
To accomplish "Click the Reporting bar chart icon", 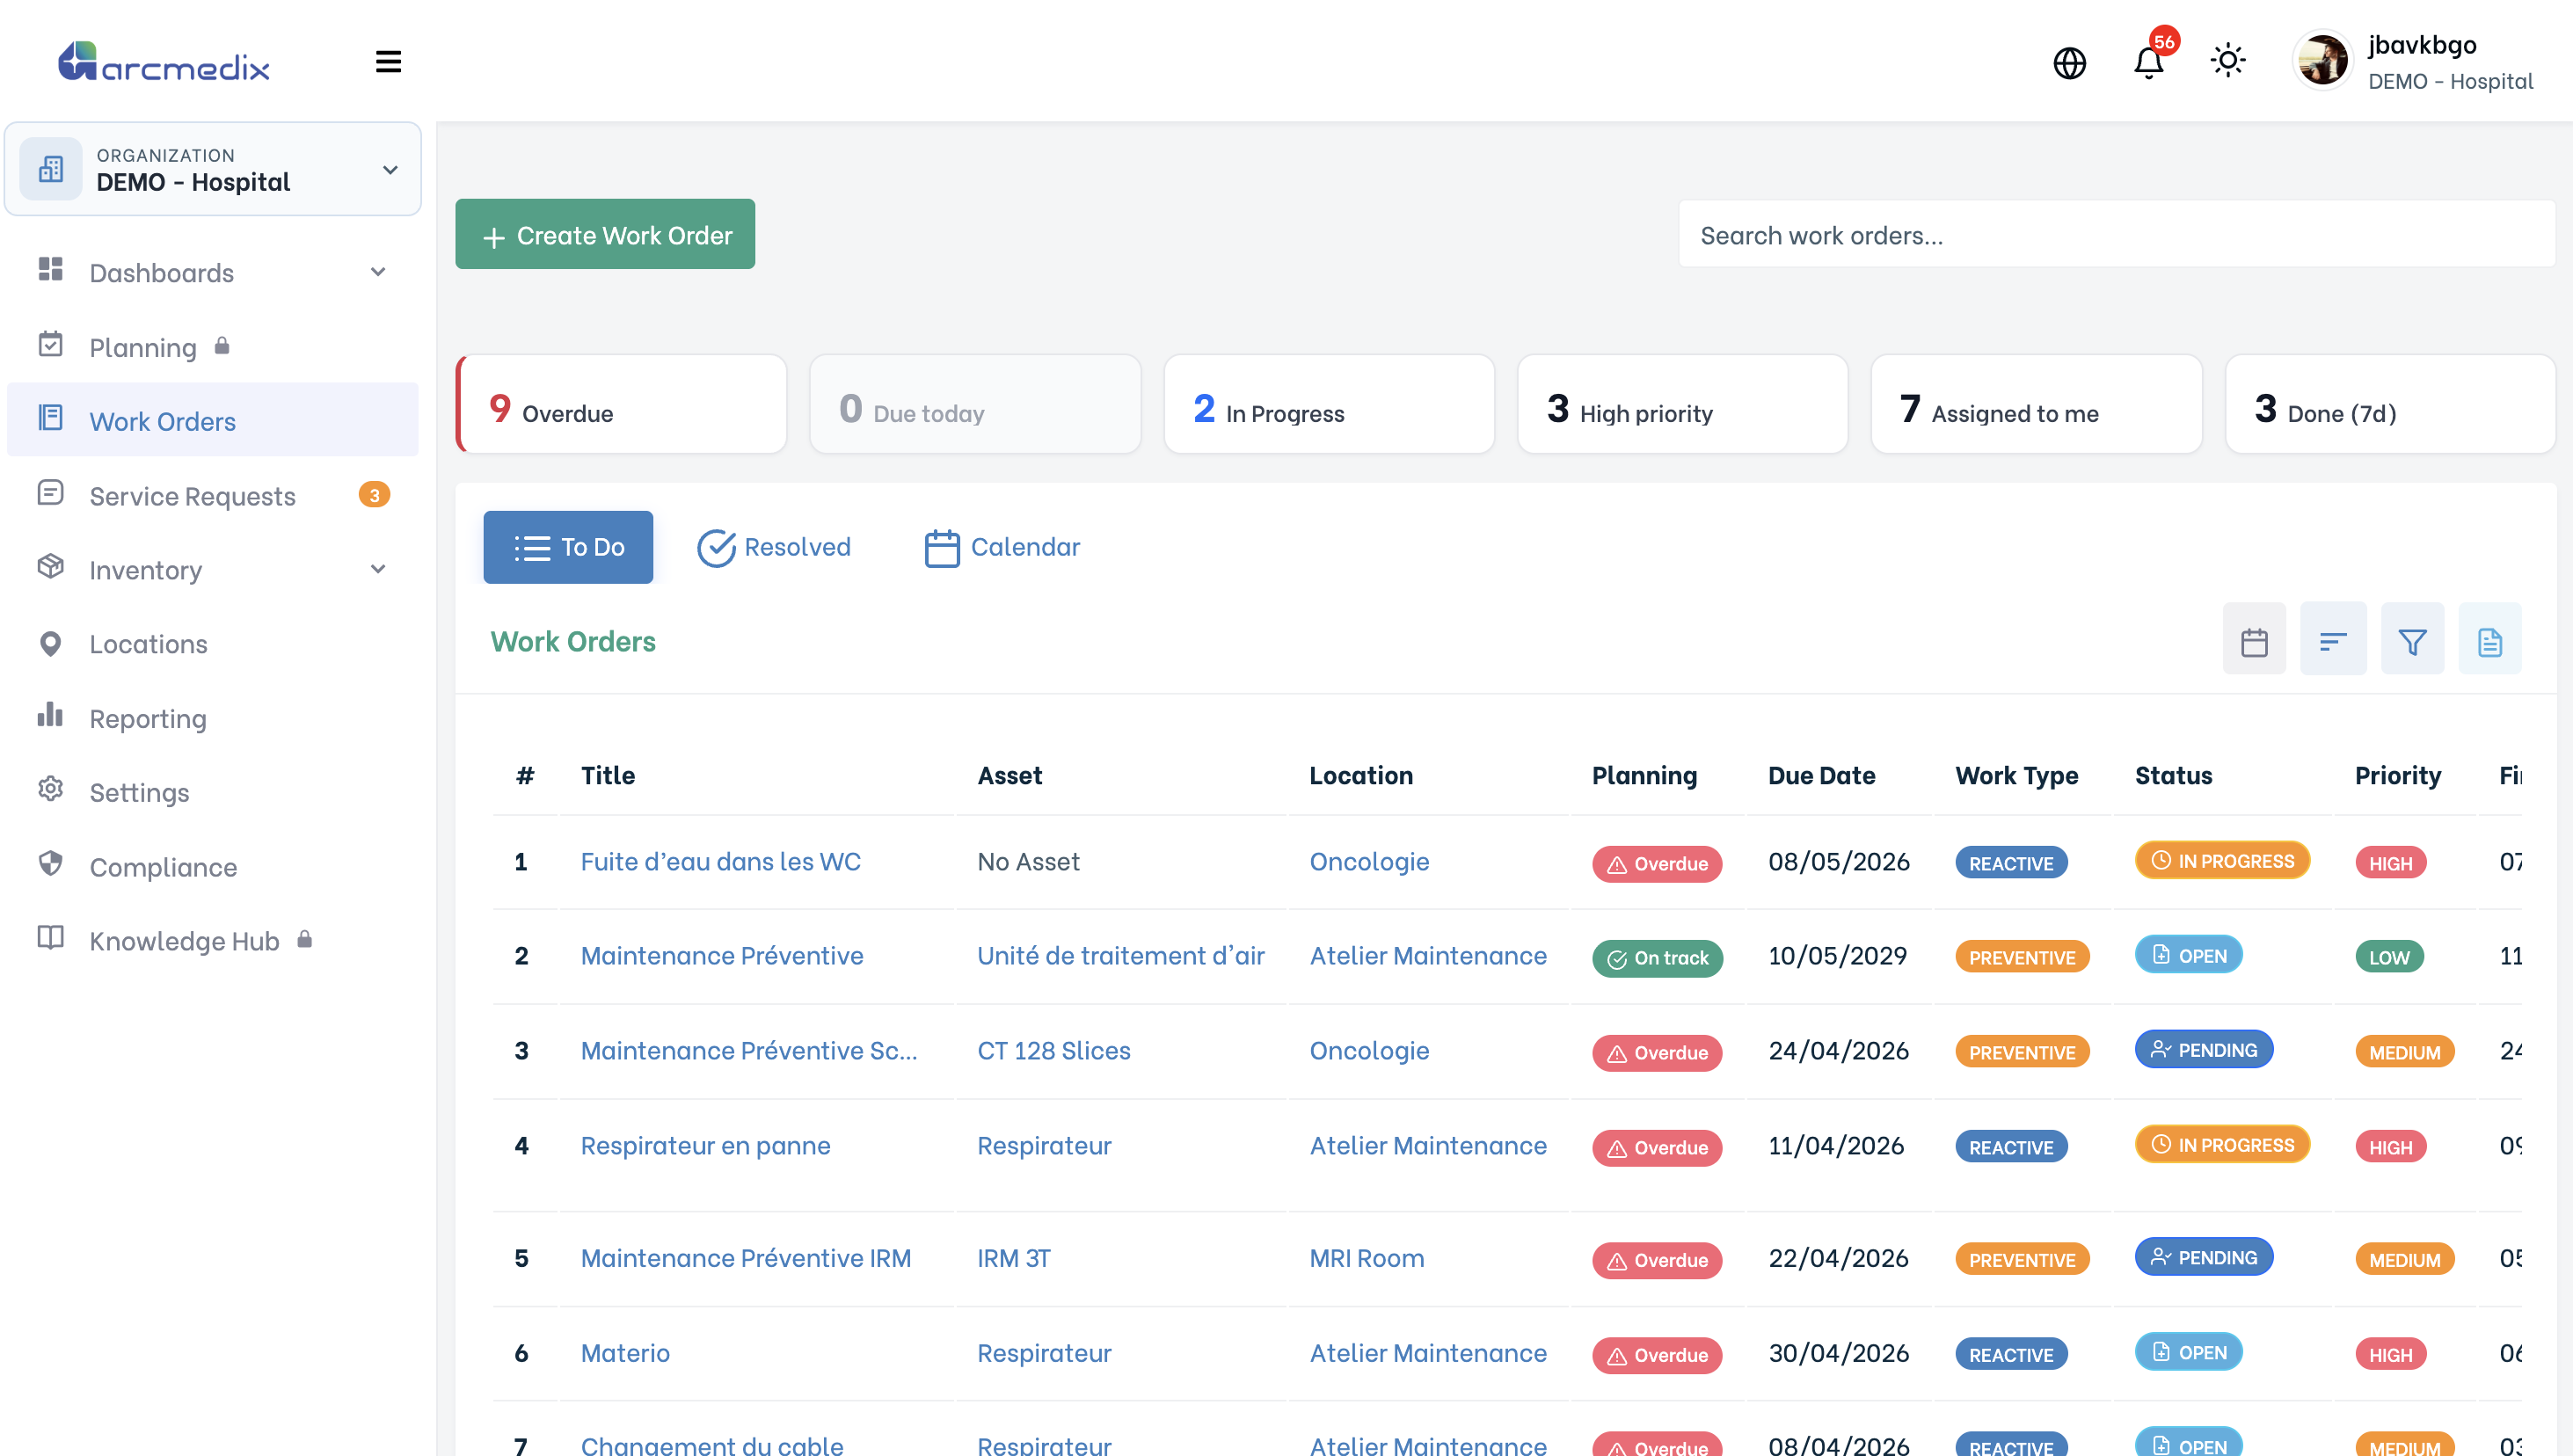I will pyautogui.click(x=51, y=714).
